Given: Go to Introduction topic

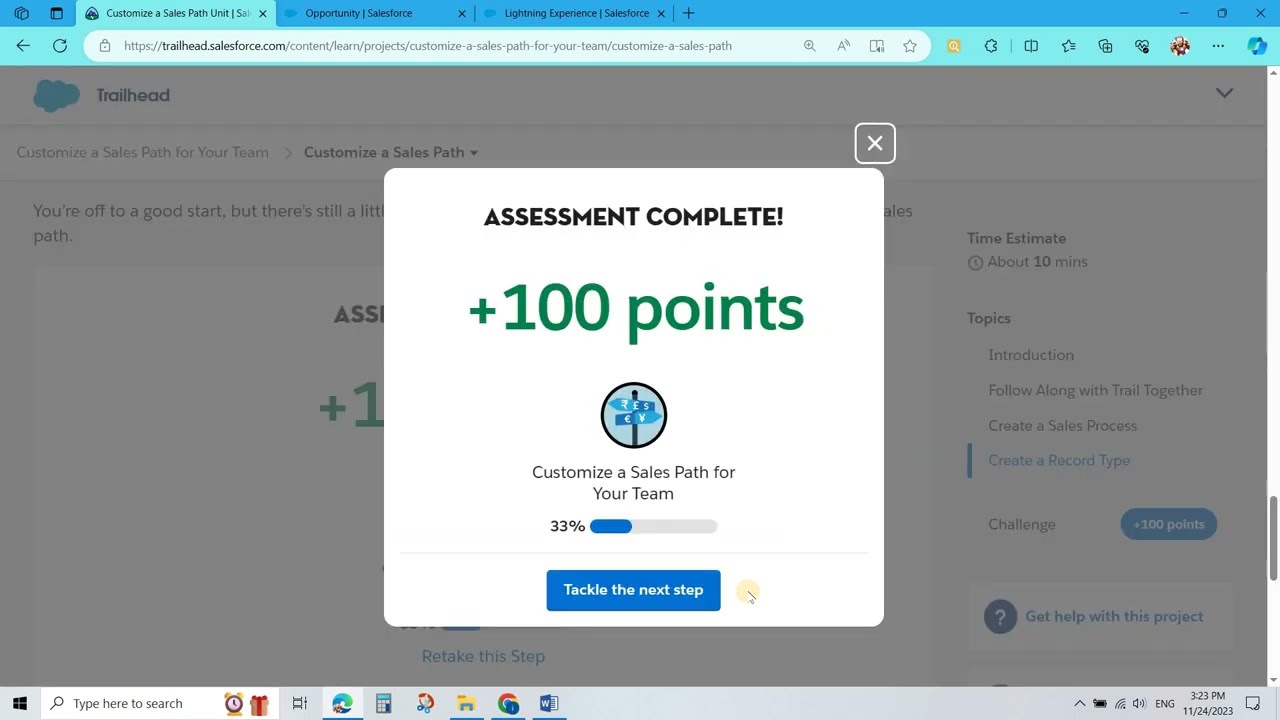Looking at the screenshot, I should [x=1031, y=355].
